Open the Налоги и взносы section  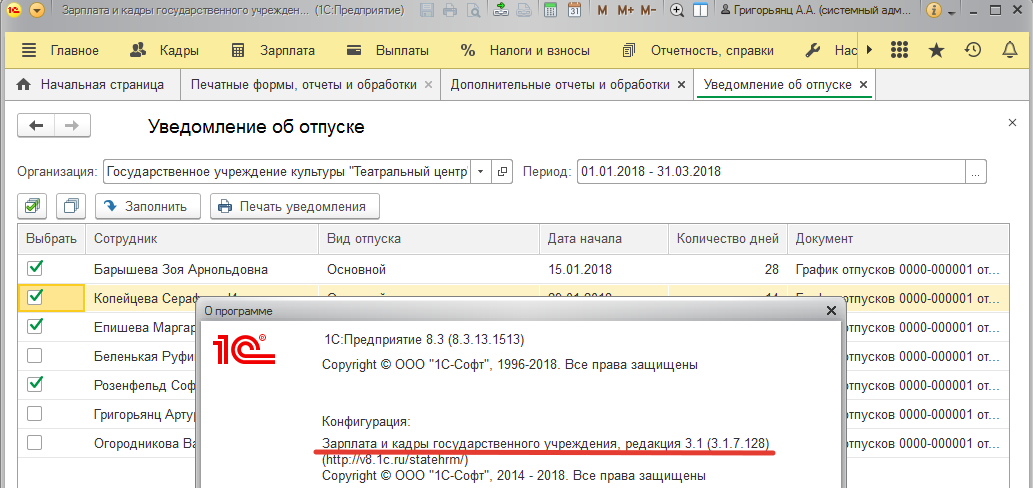[x=525, y=51]
